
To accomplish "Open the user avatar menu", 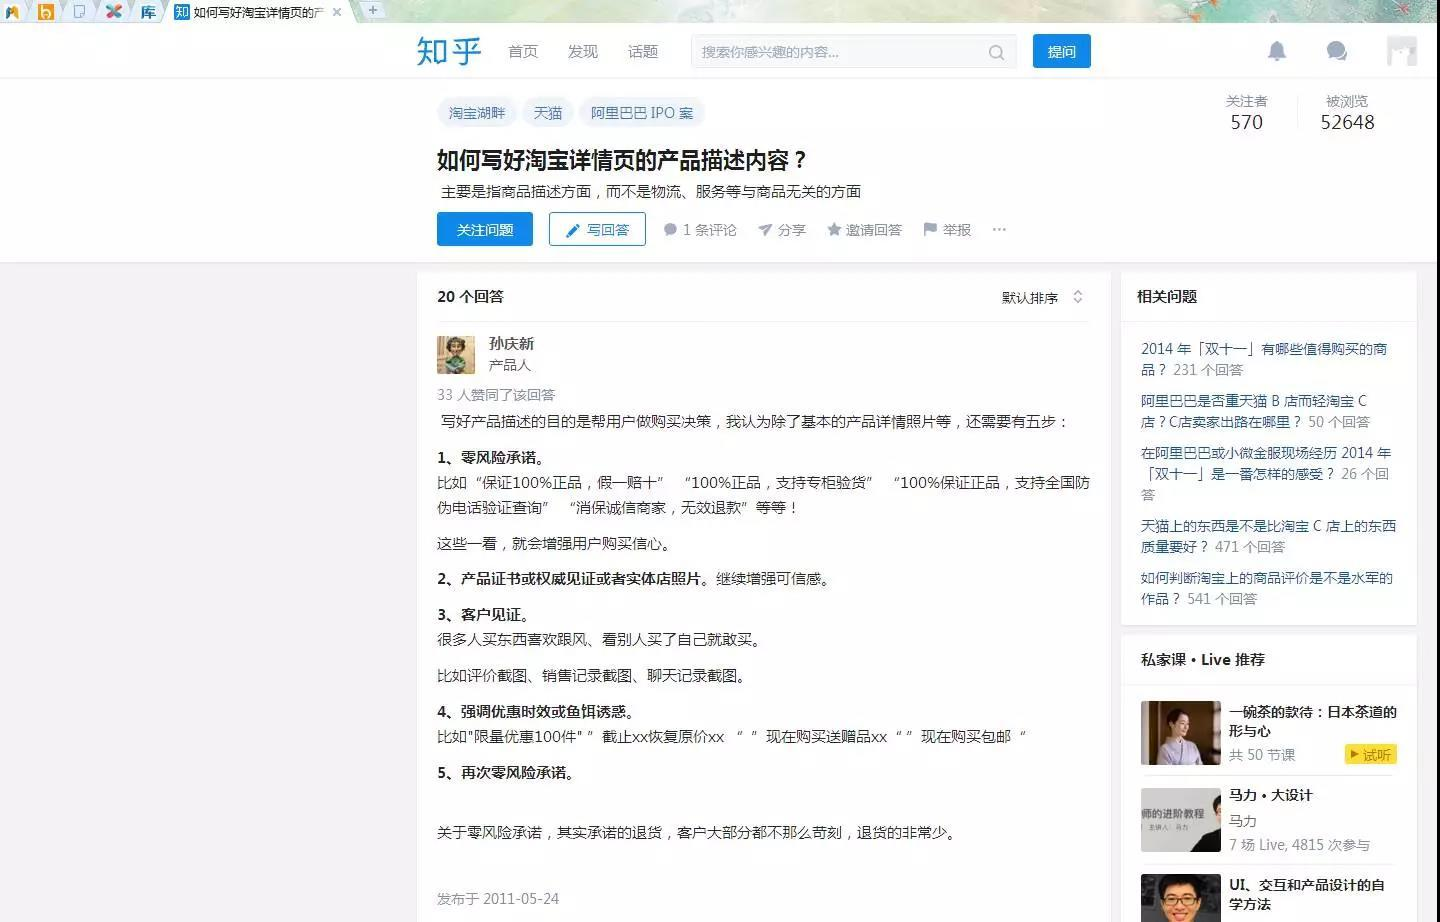I will pyautogui.click(x=1402, y=51).
